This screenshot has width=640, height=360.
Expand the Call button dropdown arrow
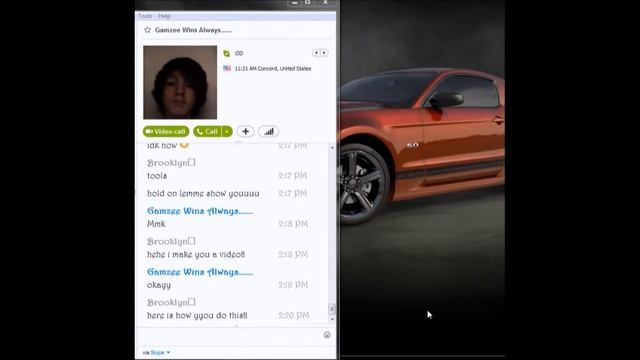[227, 131]
